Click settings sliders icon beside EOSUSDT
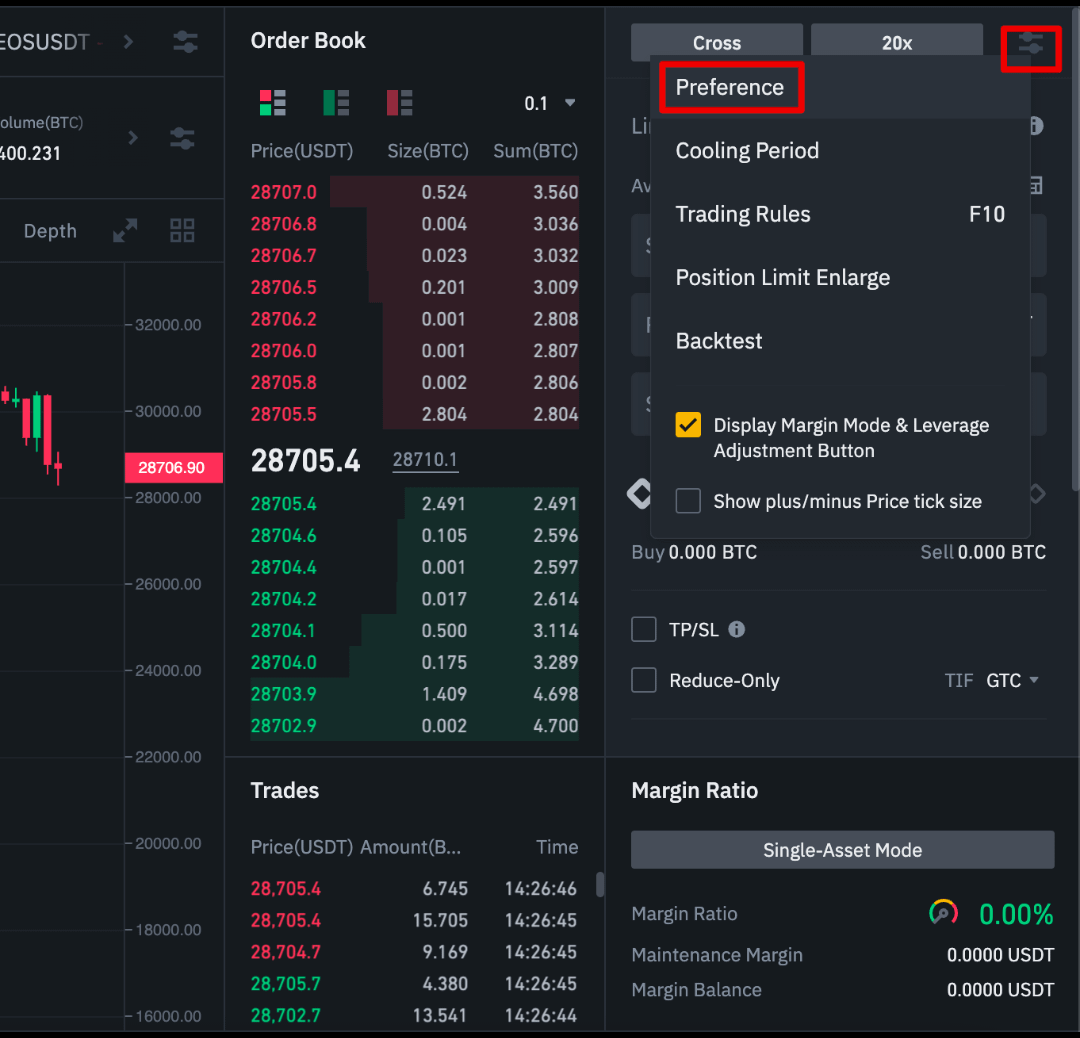Viewport: 1080px width, 1038px height. click(185, 42)
